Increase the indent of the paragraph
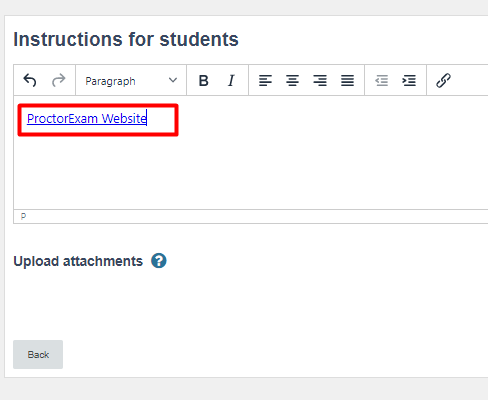This screenshot has height=400, width=488. pos(409,80)
